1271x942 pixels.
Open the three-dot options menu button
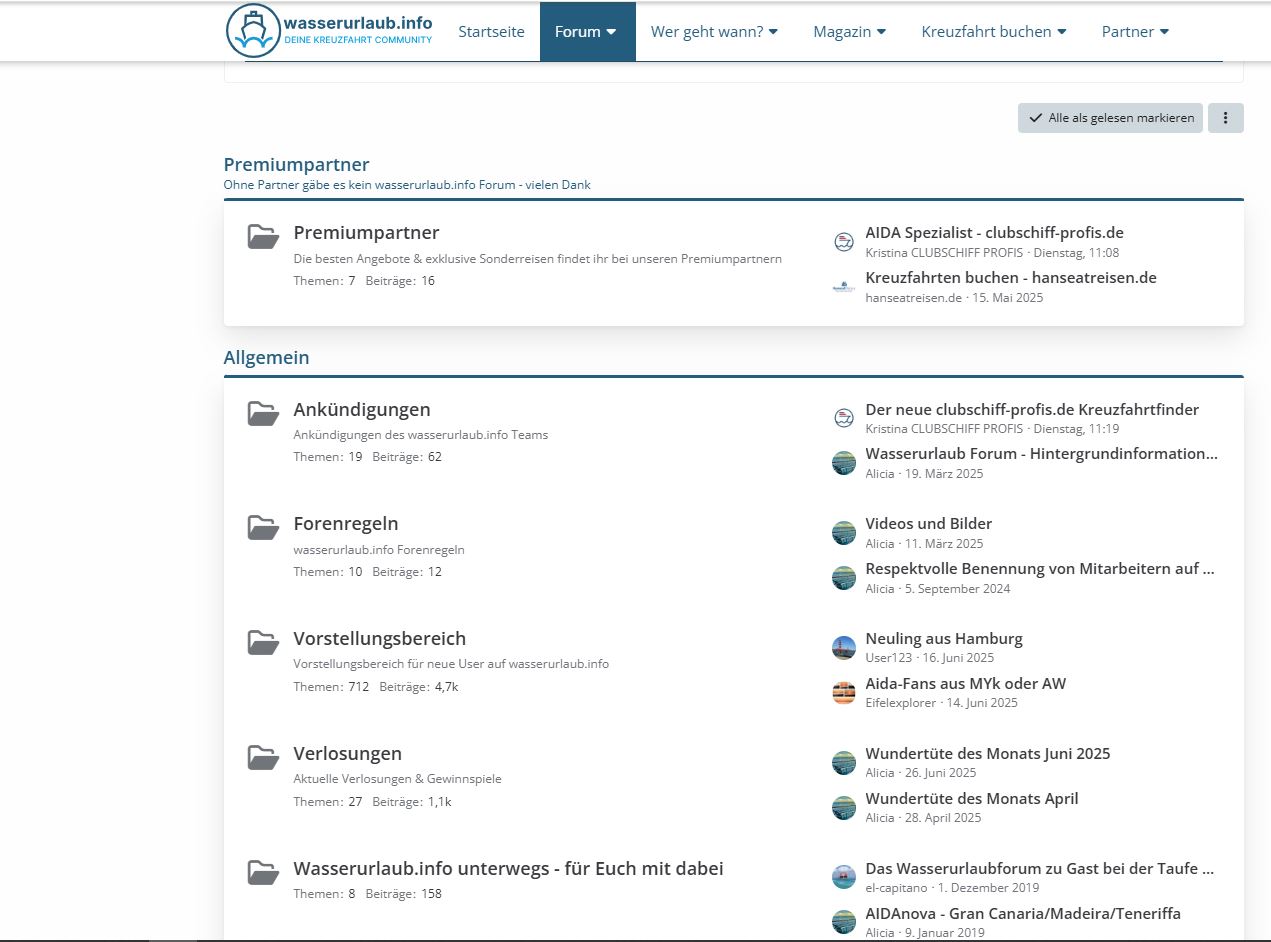pyautogui.click(x=1226, y=118)
